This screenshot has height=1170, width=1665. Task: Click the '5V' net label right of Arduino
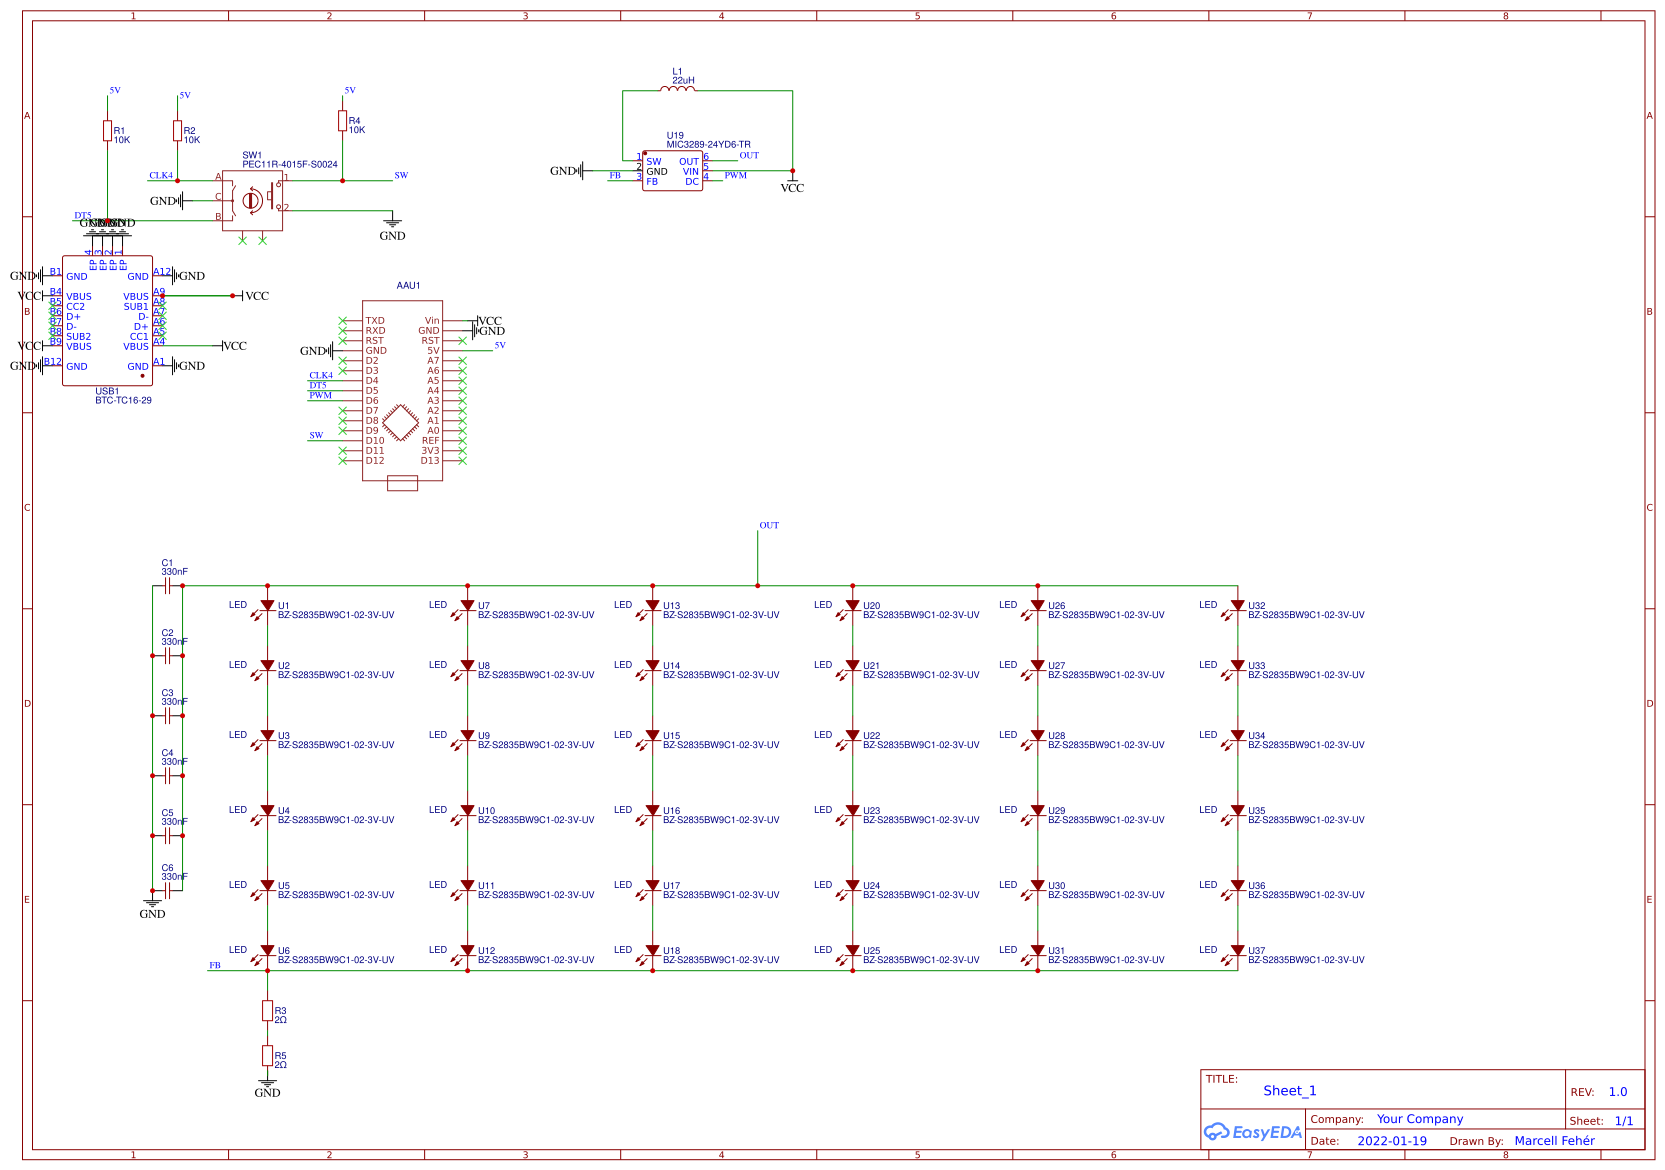coord(500,345)
